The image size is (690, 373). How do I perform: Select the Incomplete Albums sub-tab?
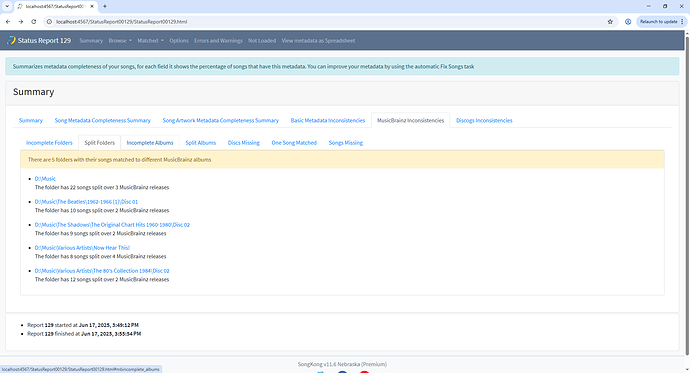[x=150, y=143]
